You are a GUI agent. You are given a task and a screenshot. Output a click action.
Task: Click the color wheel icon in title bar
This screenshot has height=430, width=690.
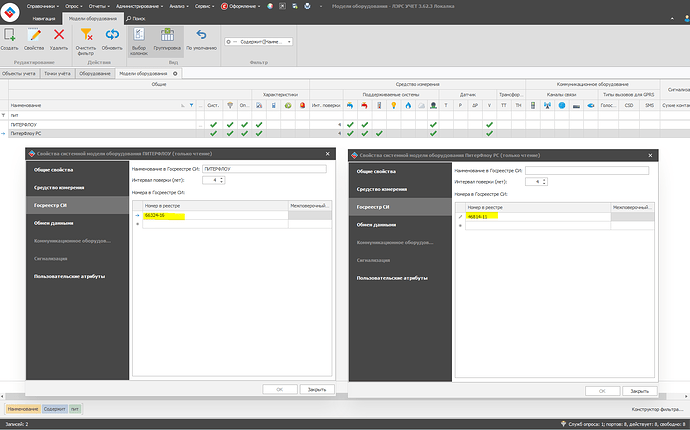[270, 6]
